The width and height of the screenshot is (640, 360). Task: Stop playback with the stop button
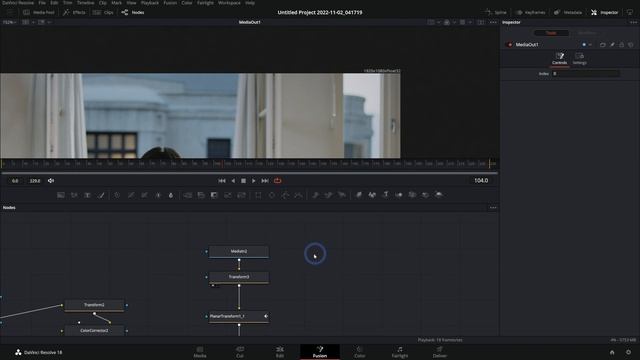pyautogui.click(x=243, y=180)
